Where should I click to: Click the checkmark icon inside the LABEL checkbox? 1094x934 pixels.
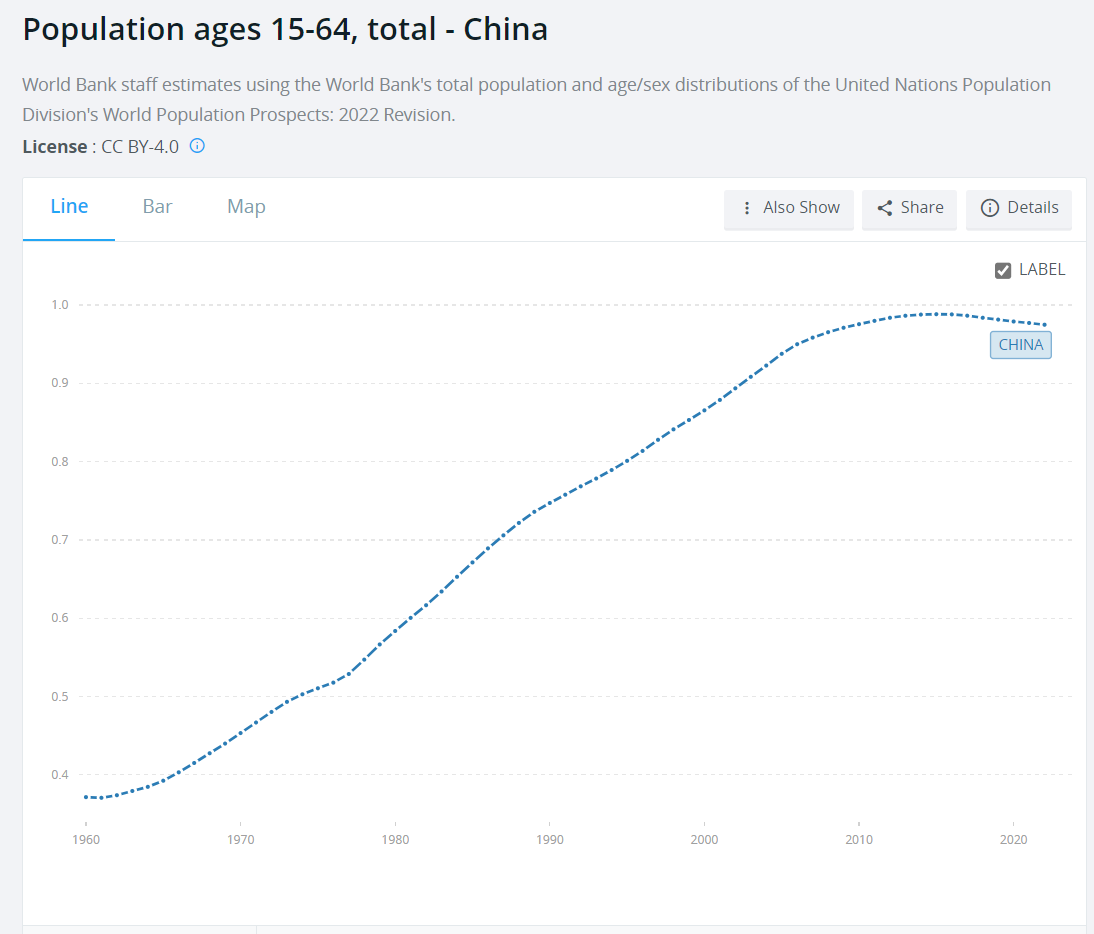[x=1002, y=269]
